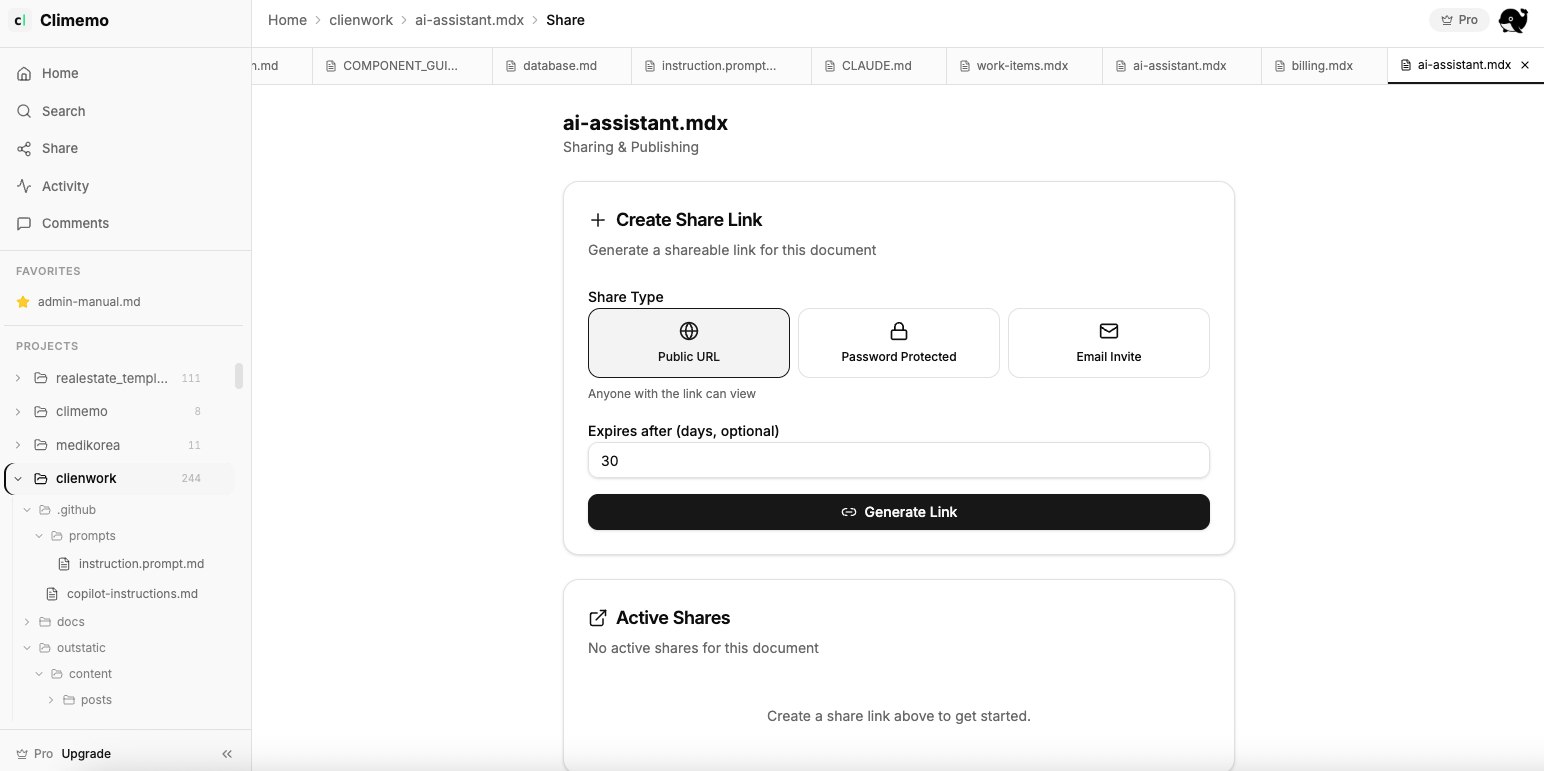
Task: Select Password Protected share type
Action: (898, 343)
